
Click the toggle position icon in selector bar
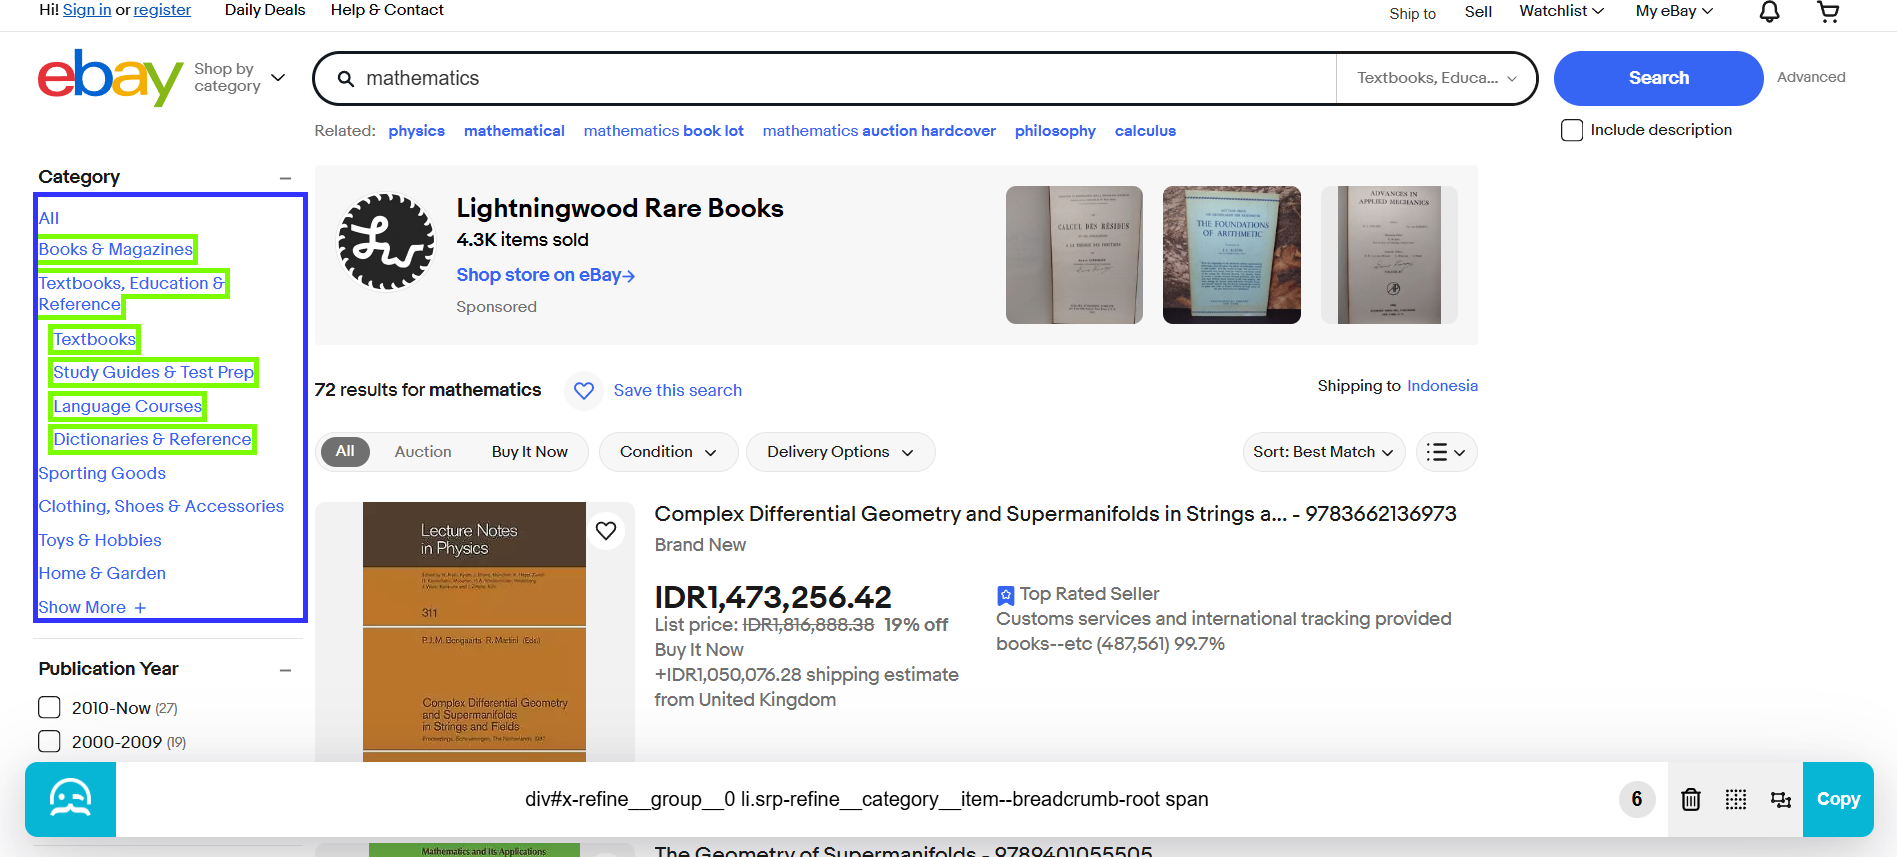(x=1781, y=799)
